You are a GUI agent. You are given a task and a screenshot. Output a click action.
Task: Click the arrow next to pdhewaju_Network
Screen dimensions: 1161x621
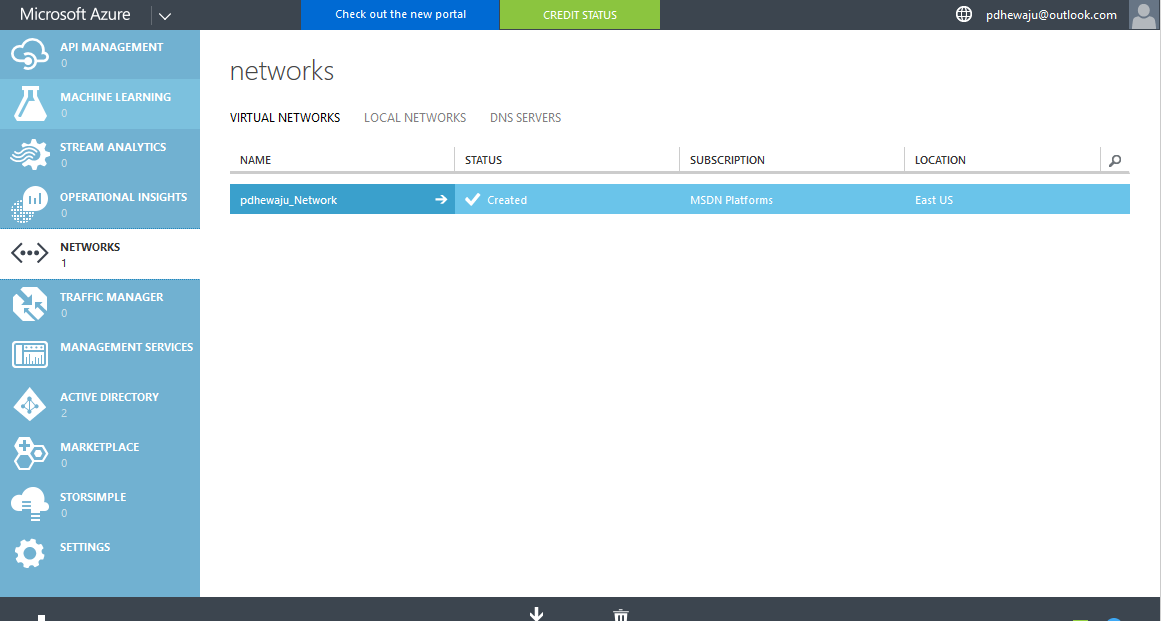click(441, 200)
